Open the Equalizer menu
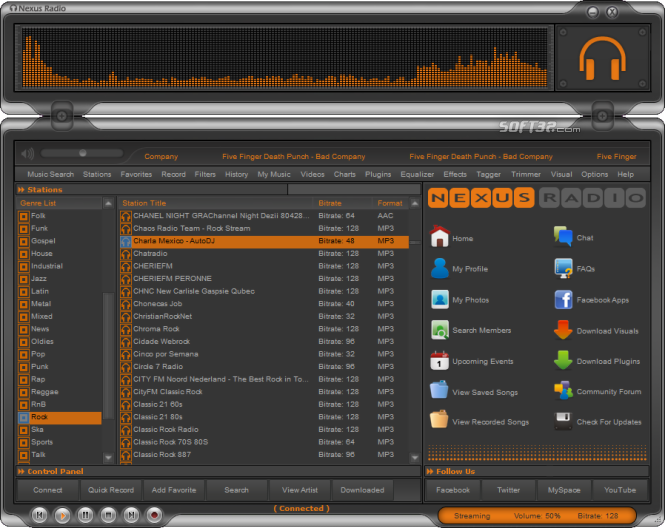Viewport: 665px width, 528px height. tap(417, 174)
